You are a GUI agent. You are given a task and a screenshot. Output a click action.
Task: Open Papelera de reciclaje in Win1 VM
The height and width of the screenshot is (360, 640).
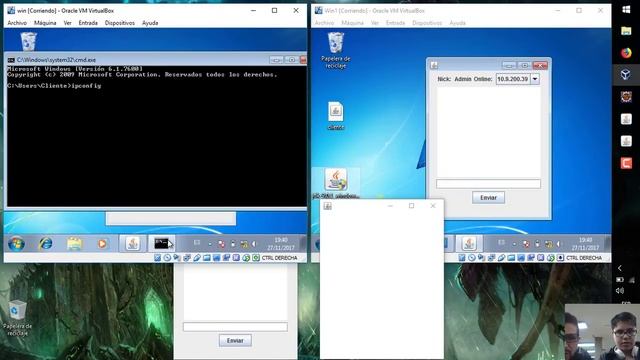pos(336,50)
